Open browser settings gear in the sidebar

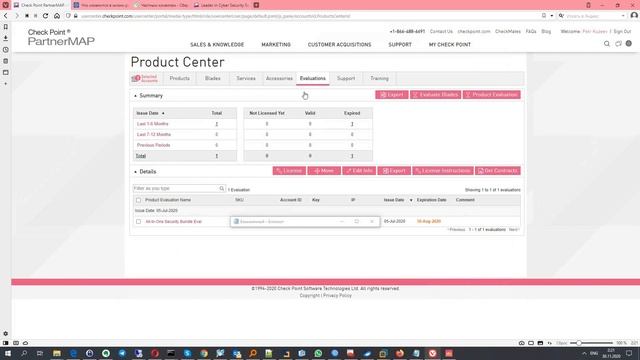[x=6, y=333]
